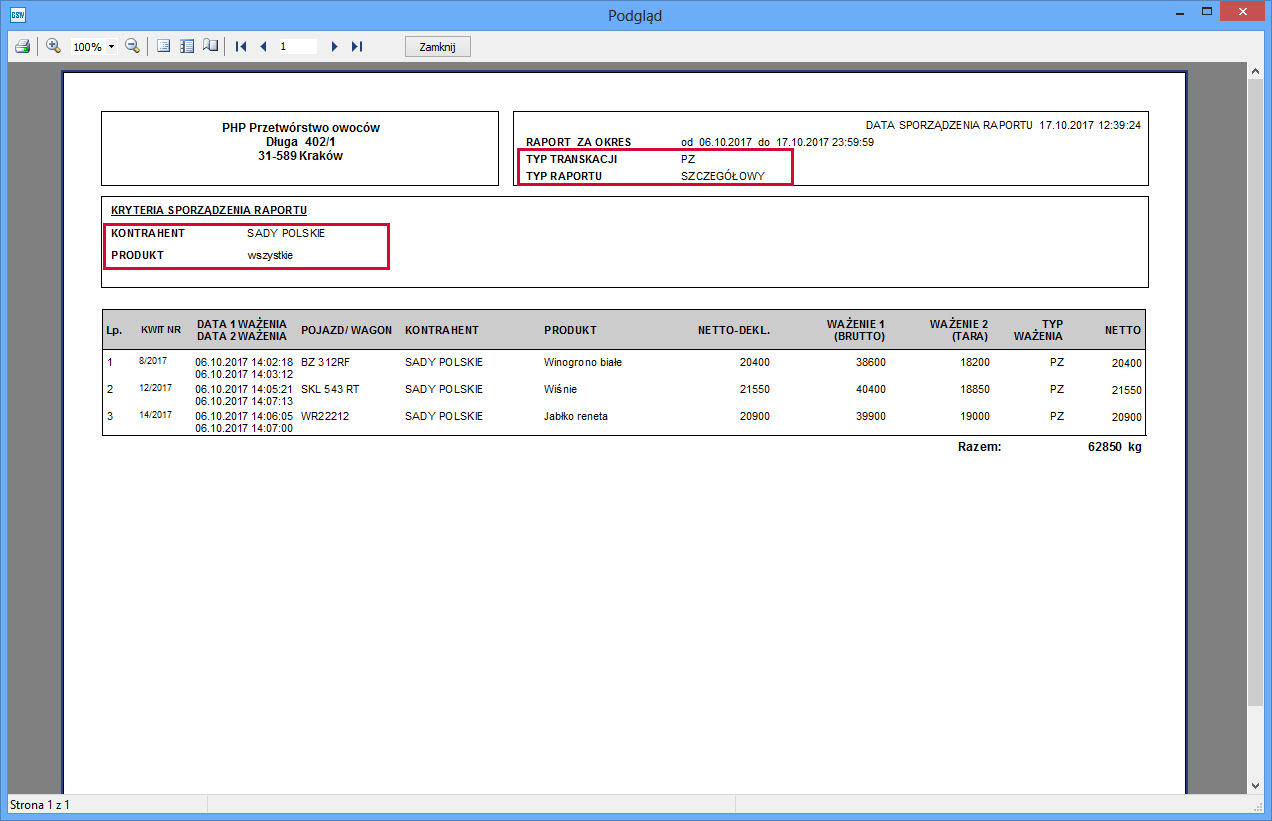Screen dimensions: 1272x821
Task: Click the page number input field
Action: coord(297,46)
